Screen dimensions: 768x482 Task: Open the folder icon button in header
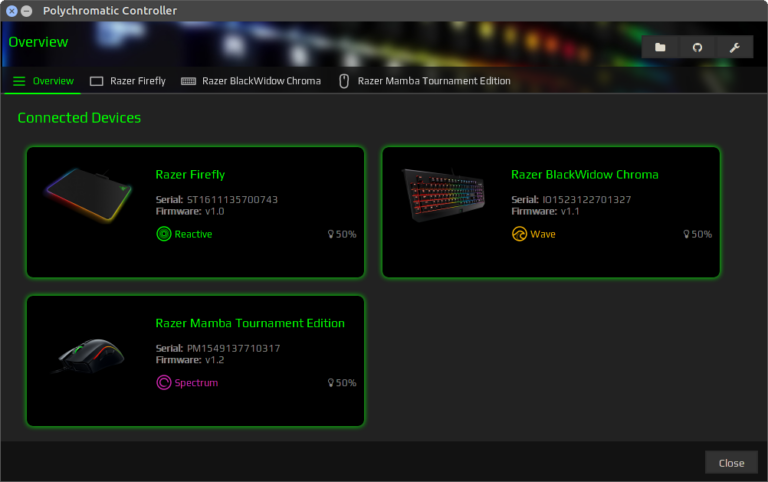click(x=660, y=47)
